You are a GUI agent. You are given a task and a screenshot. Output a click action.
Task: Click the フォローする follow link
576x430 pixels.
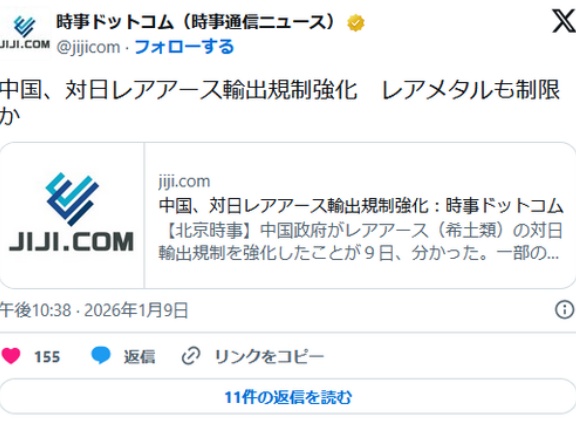184,47
